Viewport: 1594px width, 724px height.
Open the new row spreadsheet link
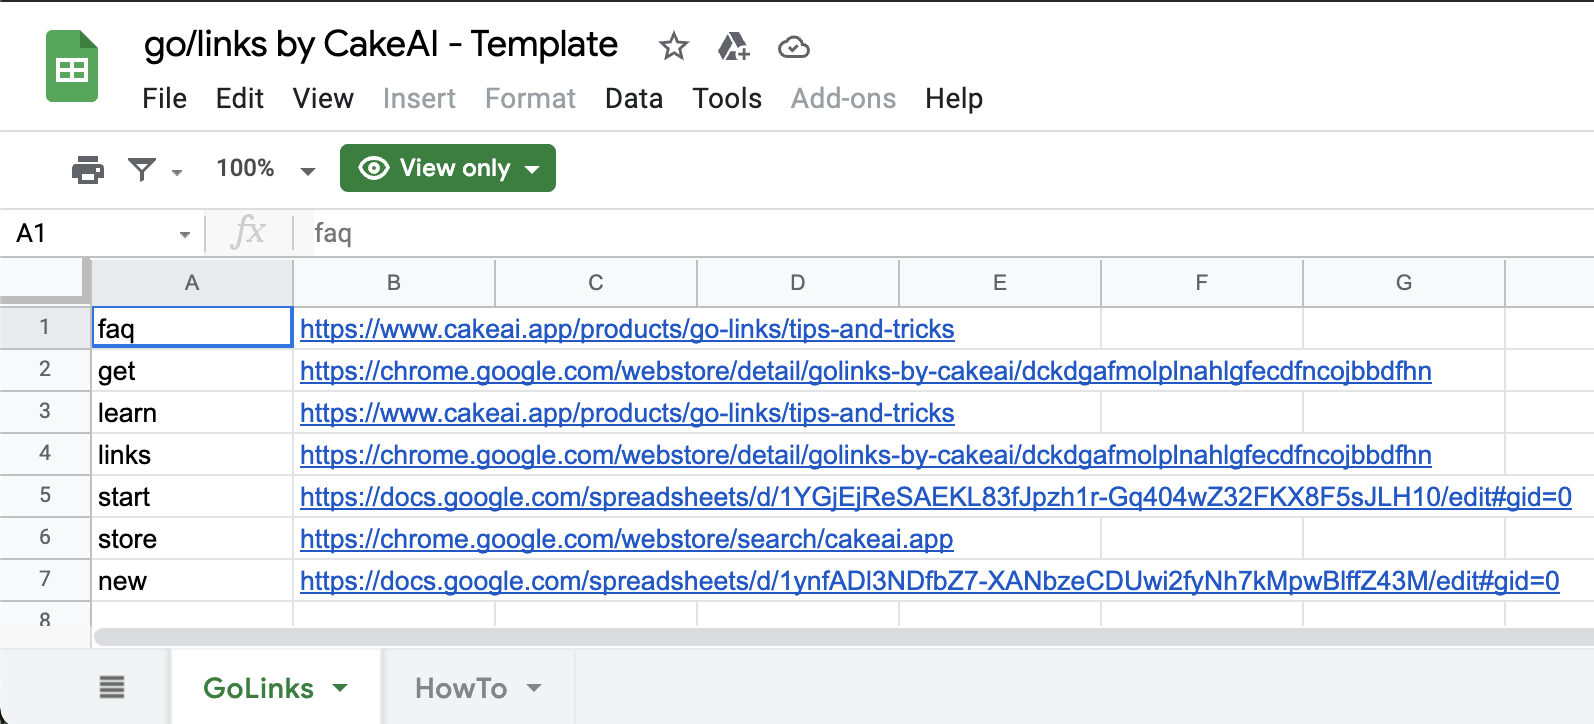pyautogui.click(x=930, y=581)
